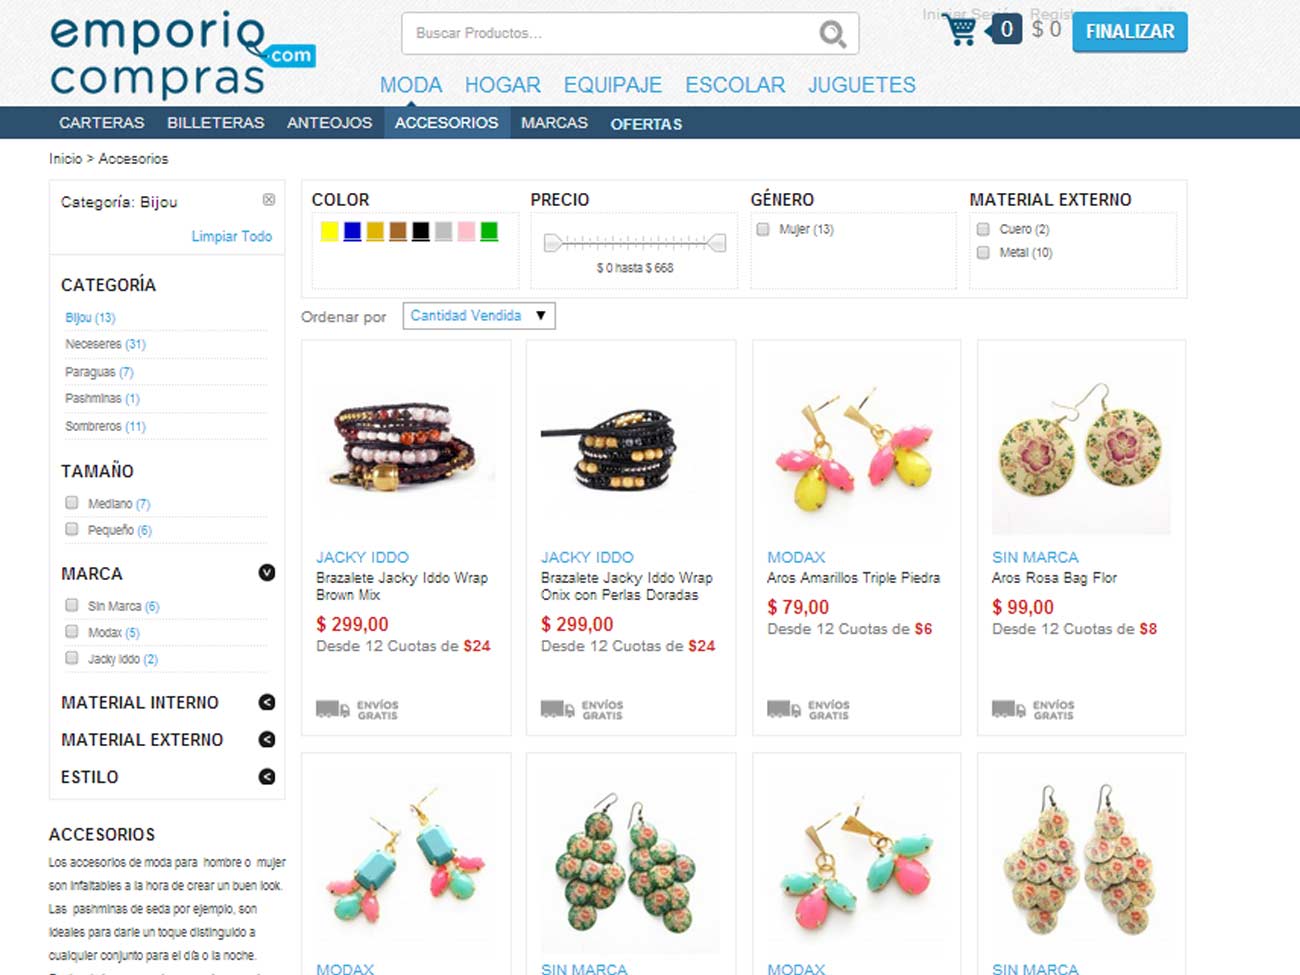Click the Limpiar Todo link

click(x=232, y=236)
